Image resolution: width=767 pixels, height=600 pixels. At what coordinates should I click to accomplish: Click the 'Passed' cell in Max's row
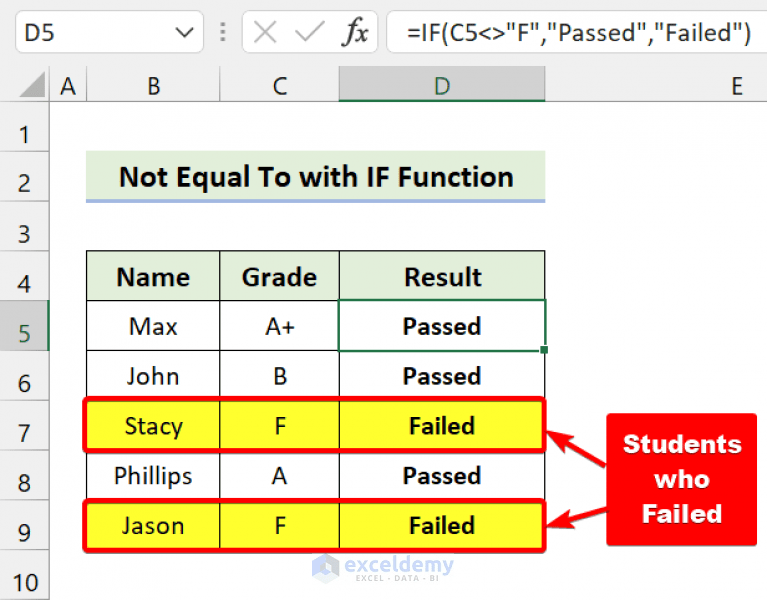pos(442,326)
